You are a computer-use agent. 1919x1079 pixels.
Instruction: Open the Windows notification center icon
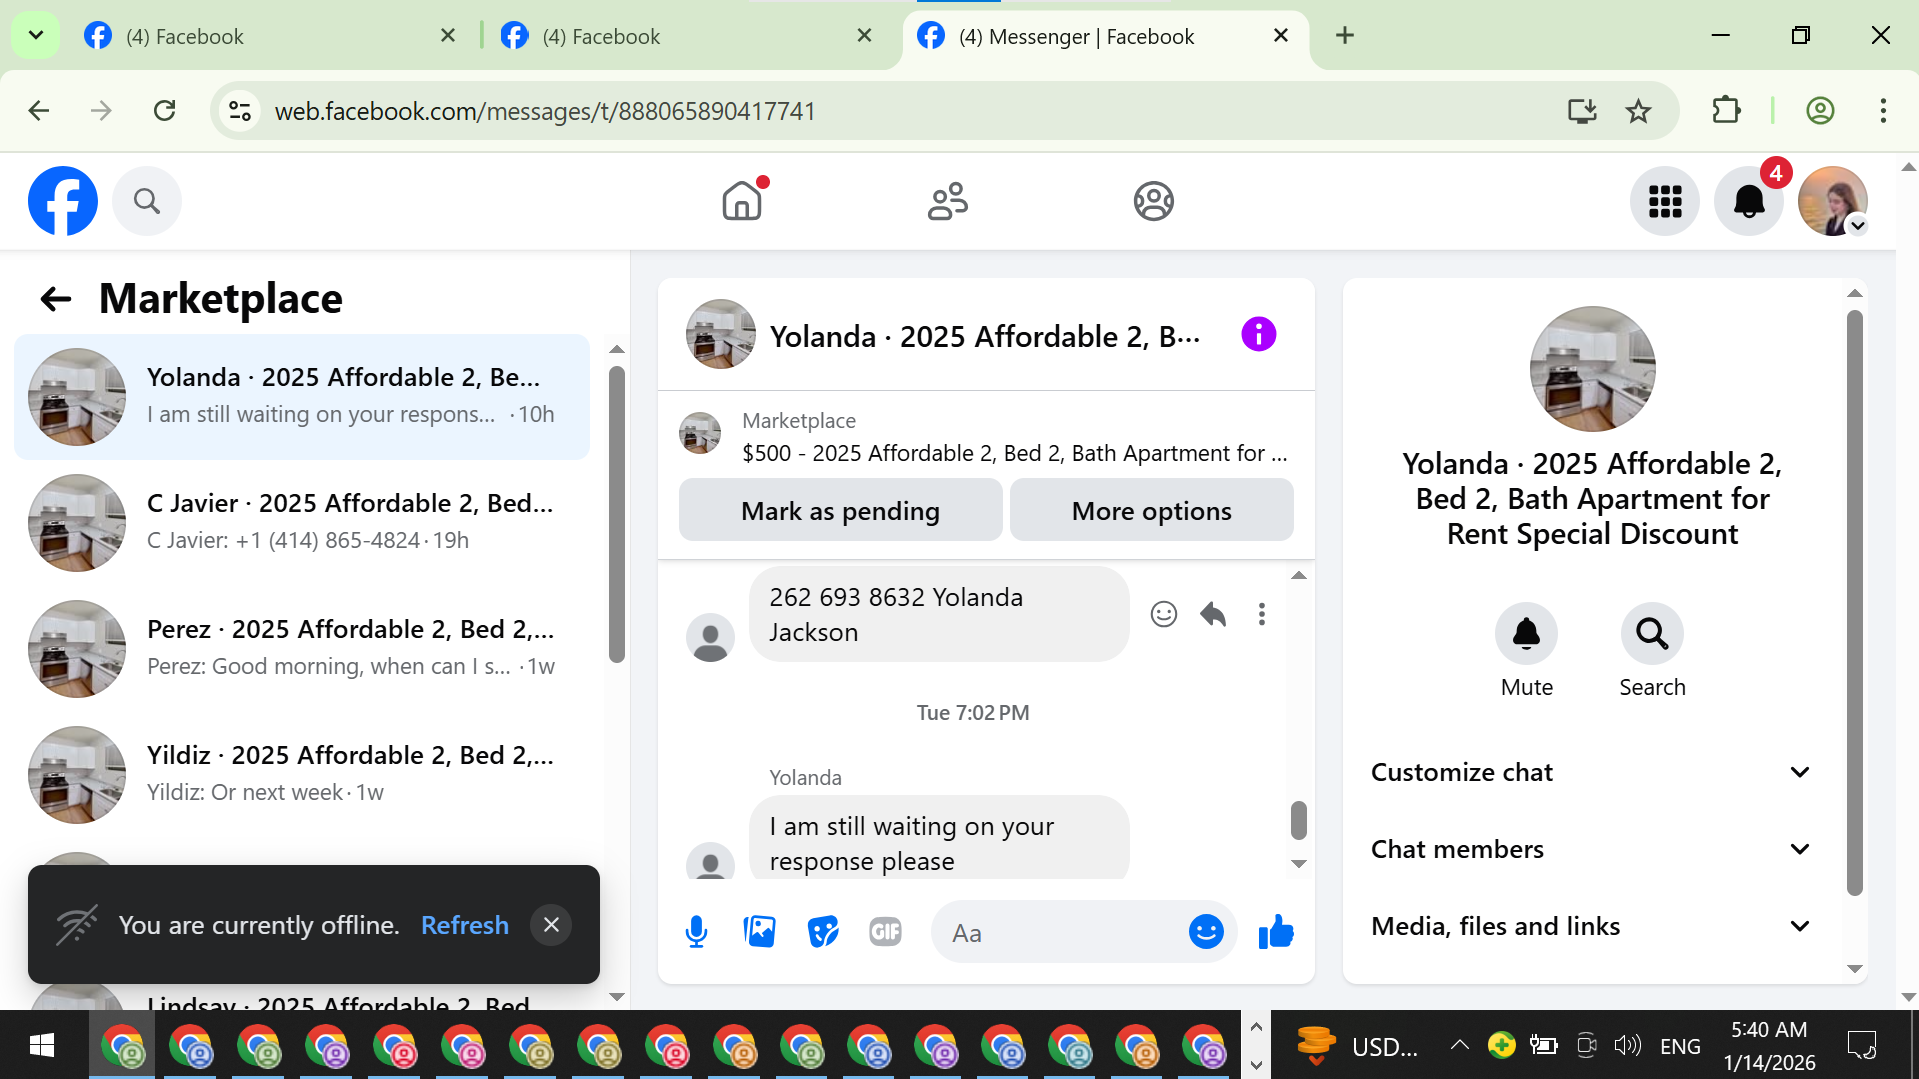[1862, 1045]
